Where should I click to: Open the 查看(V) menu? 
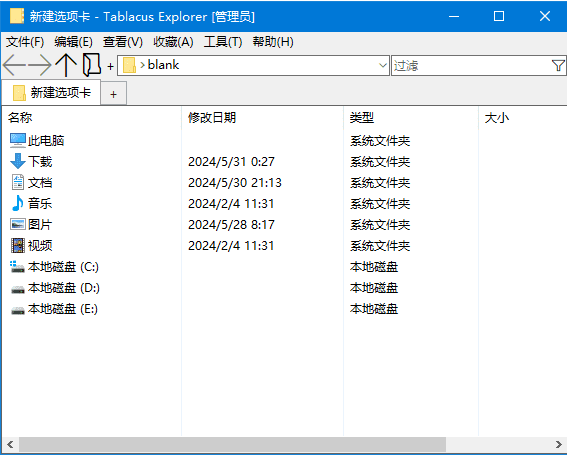coord(123,42)
